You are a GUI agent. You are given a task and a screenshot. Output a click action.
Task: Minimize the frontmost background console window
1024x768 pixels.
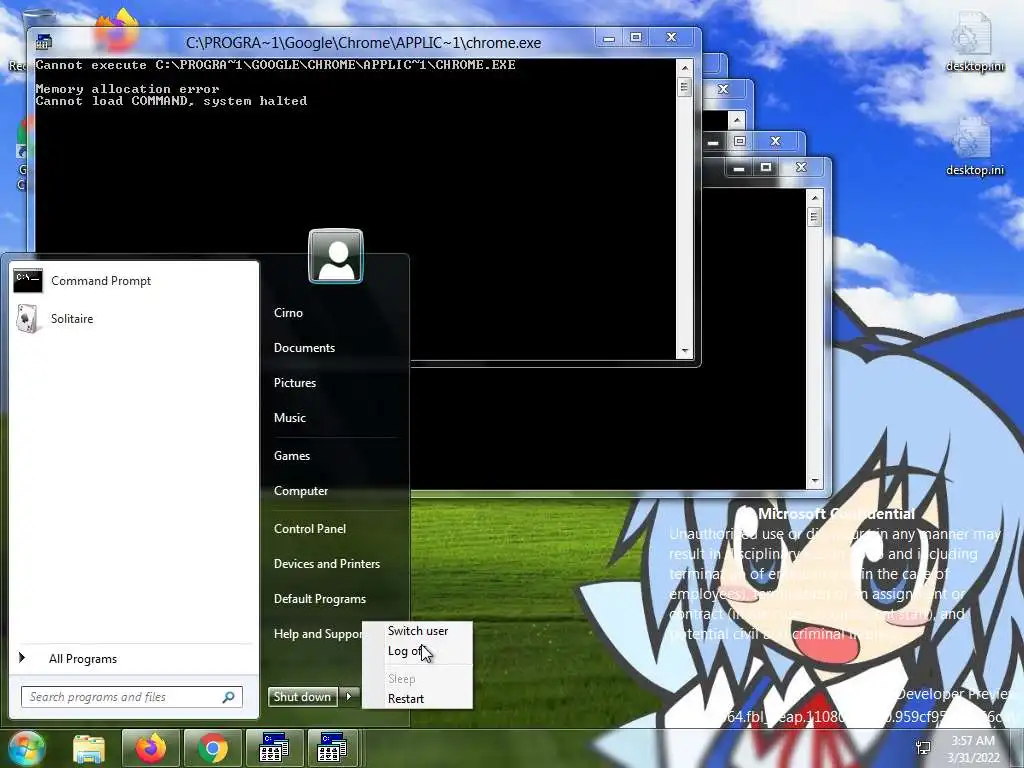pos(739,168)
